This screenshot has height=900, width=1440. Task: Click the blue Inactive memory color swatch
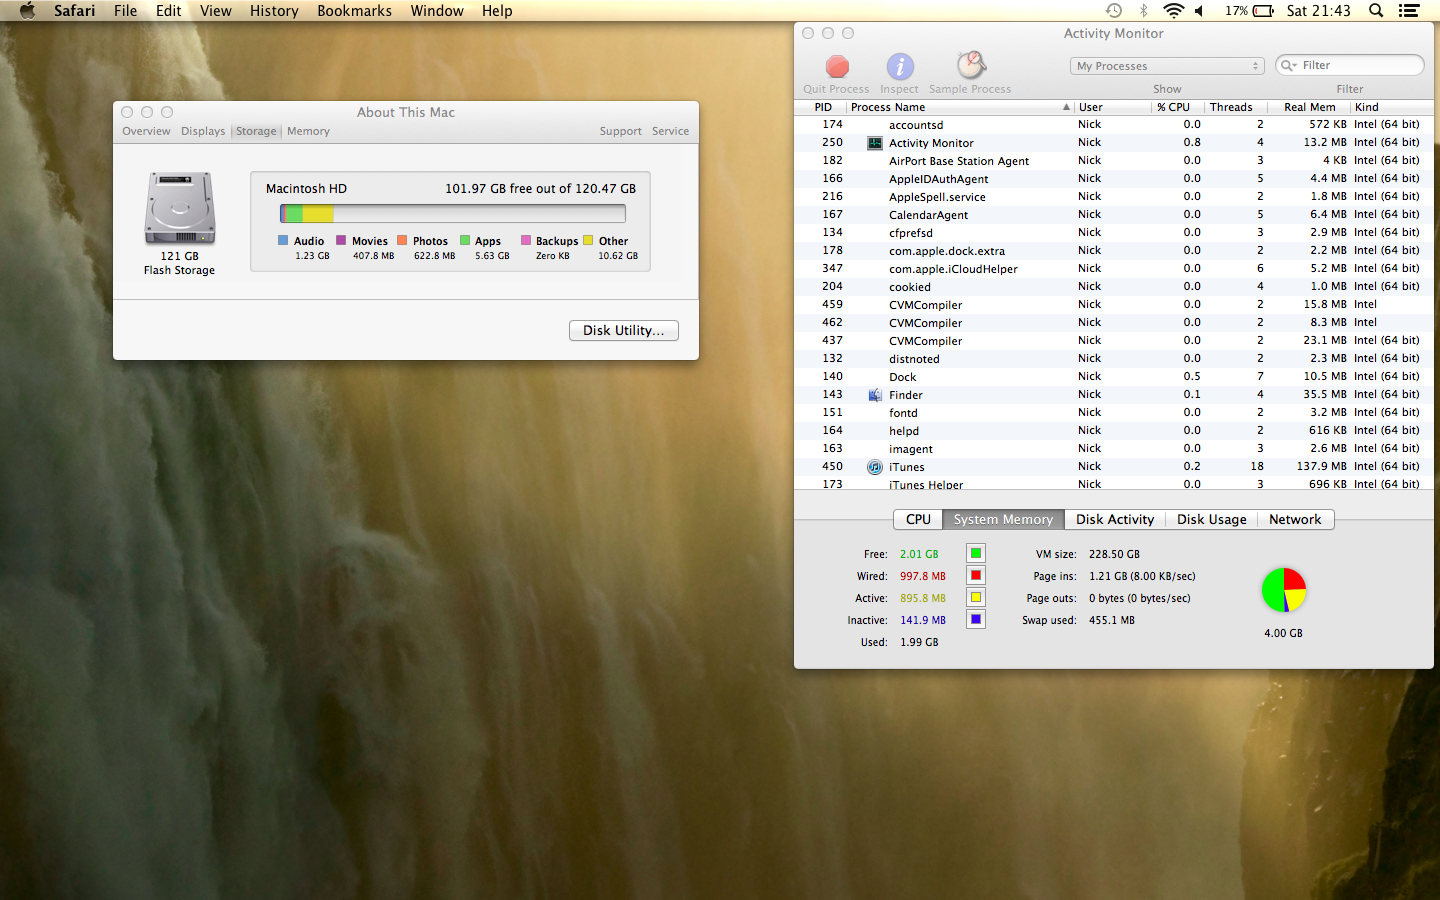pyautogui.click(x=976, y=619)
